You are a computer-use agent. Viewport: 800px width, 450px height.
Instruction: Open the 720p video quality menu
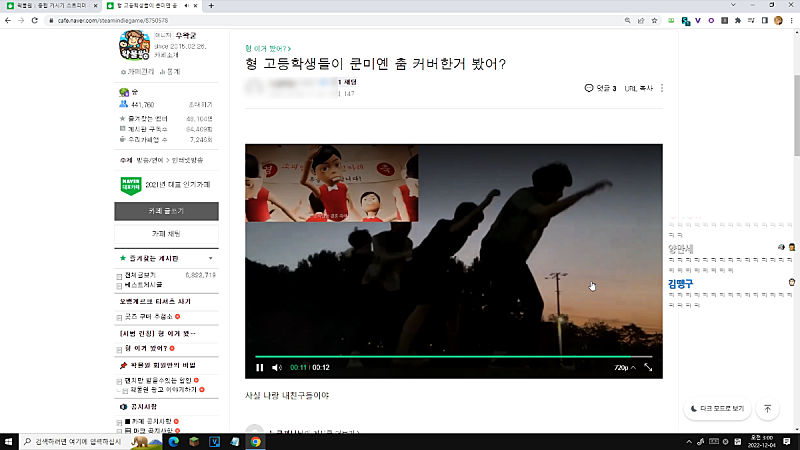coord(625,367)
